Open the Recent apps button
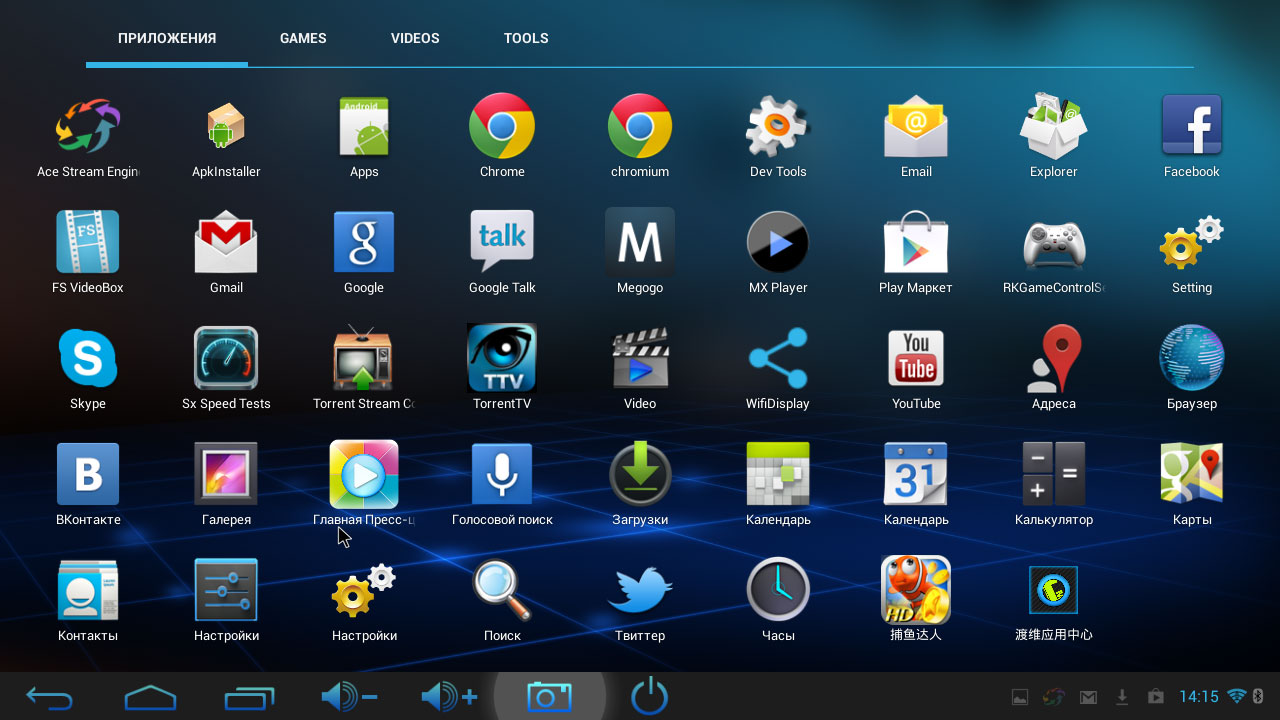 pos(250,697)
